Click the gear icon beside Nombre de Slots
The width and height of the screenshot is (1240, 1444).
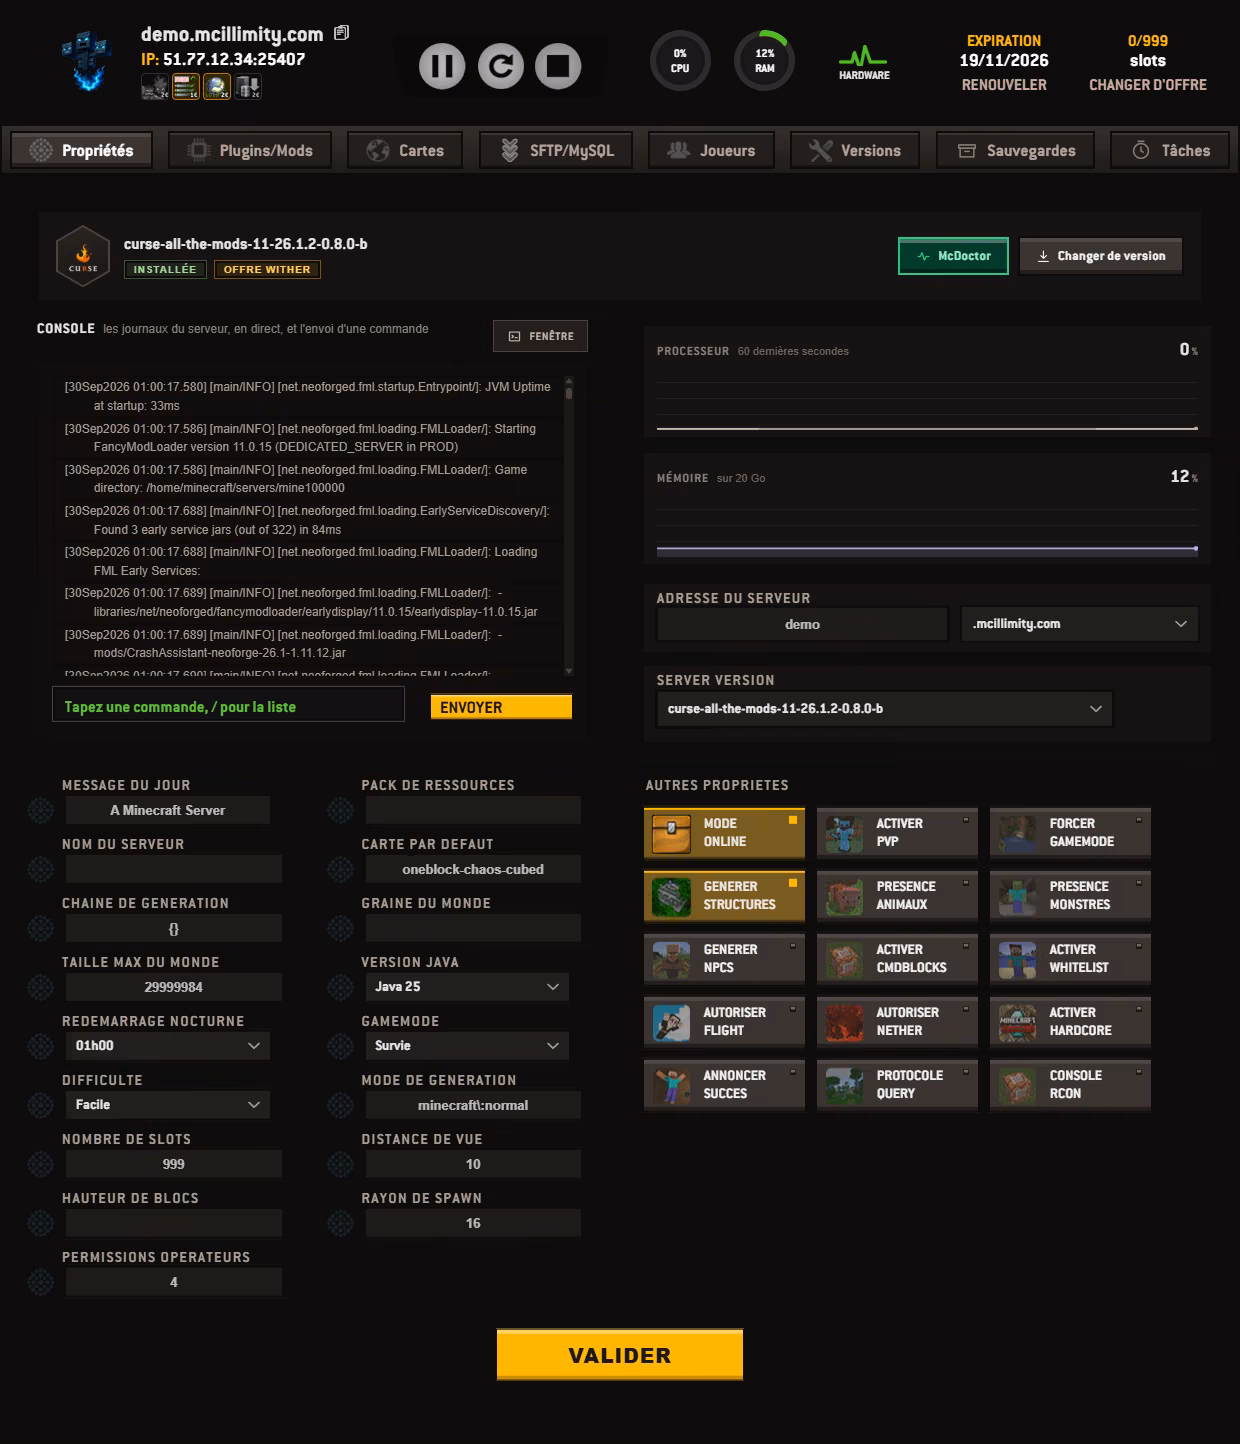40,1164
